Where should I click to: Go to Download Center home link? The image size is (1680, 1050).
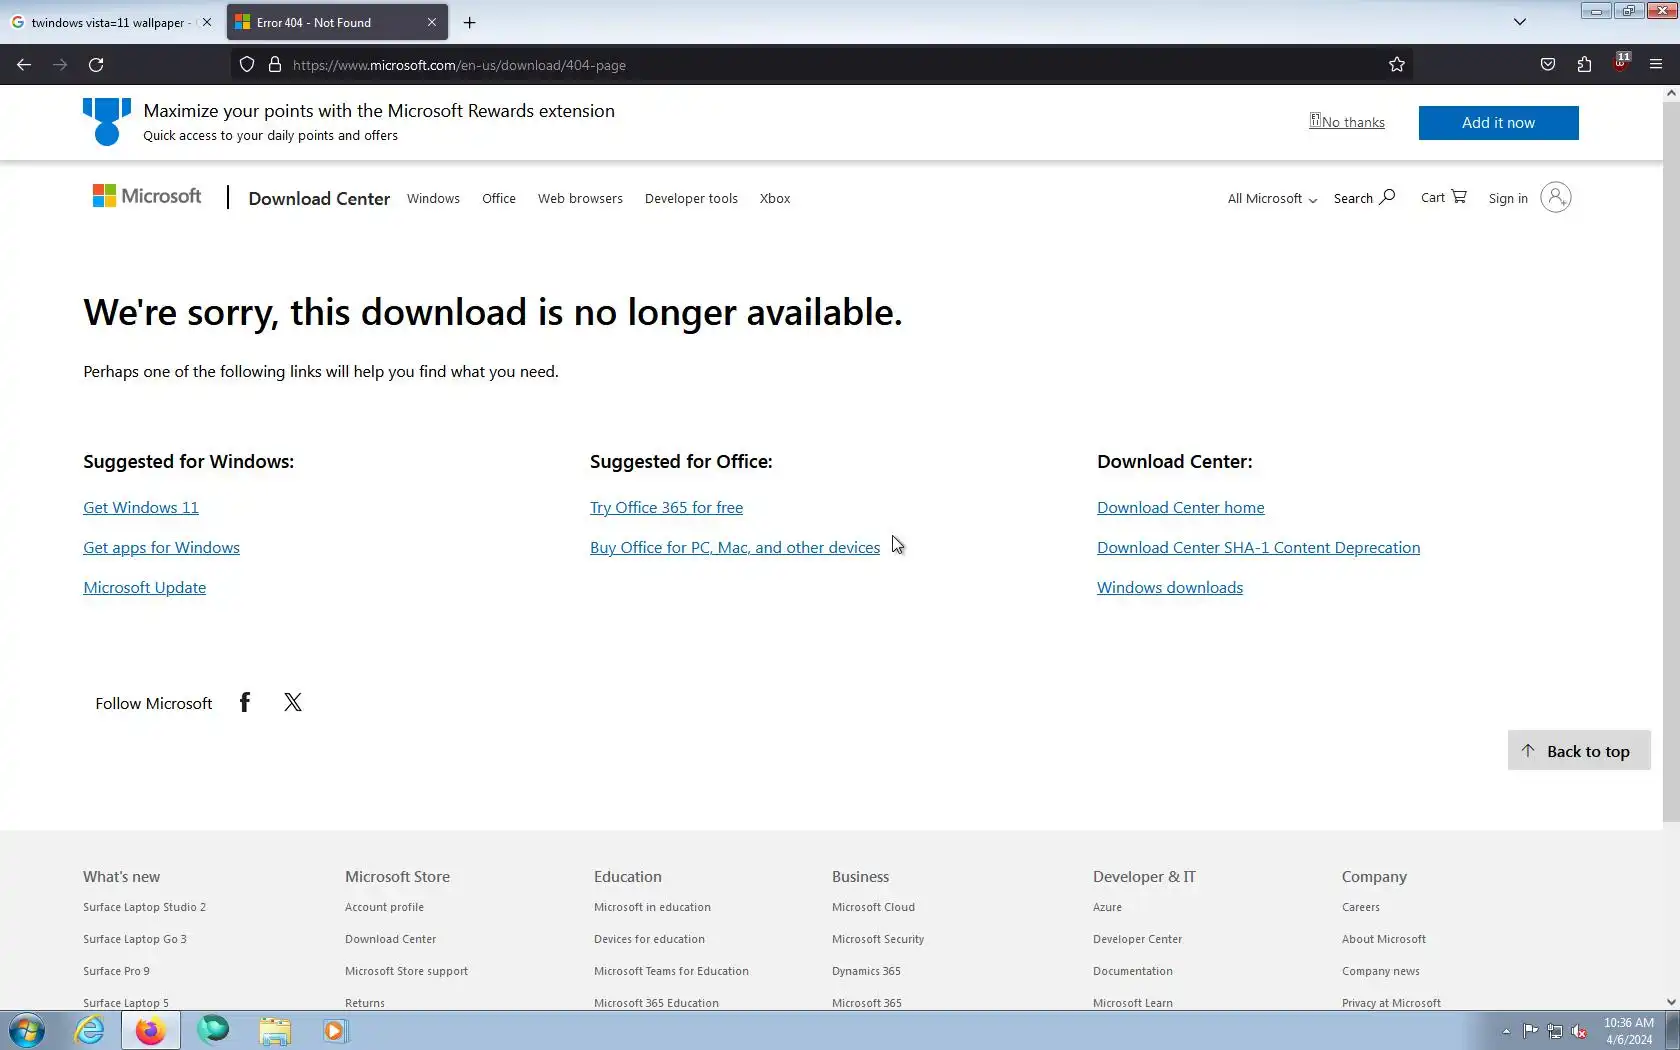point(1180,507)
